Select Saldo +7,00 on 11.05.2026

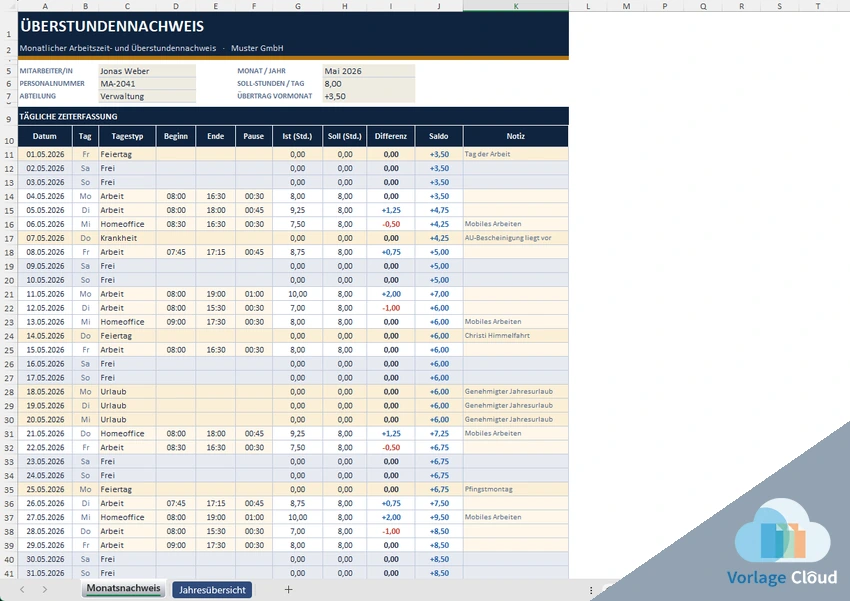pos(439,294)
